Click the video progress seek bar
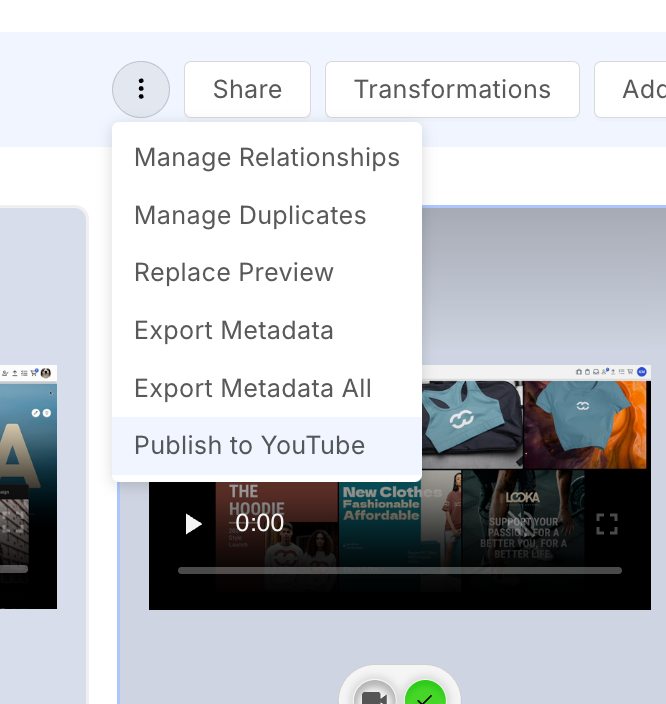 tap(400, 570)
